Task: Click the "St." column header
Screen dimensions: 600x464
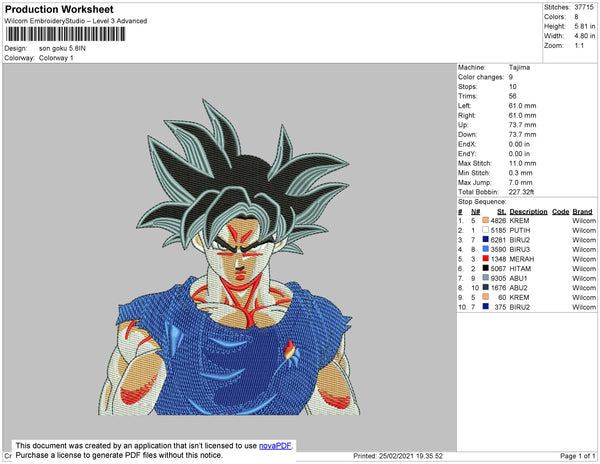Action: 501,212
